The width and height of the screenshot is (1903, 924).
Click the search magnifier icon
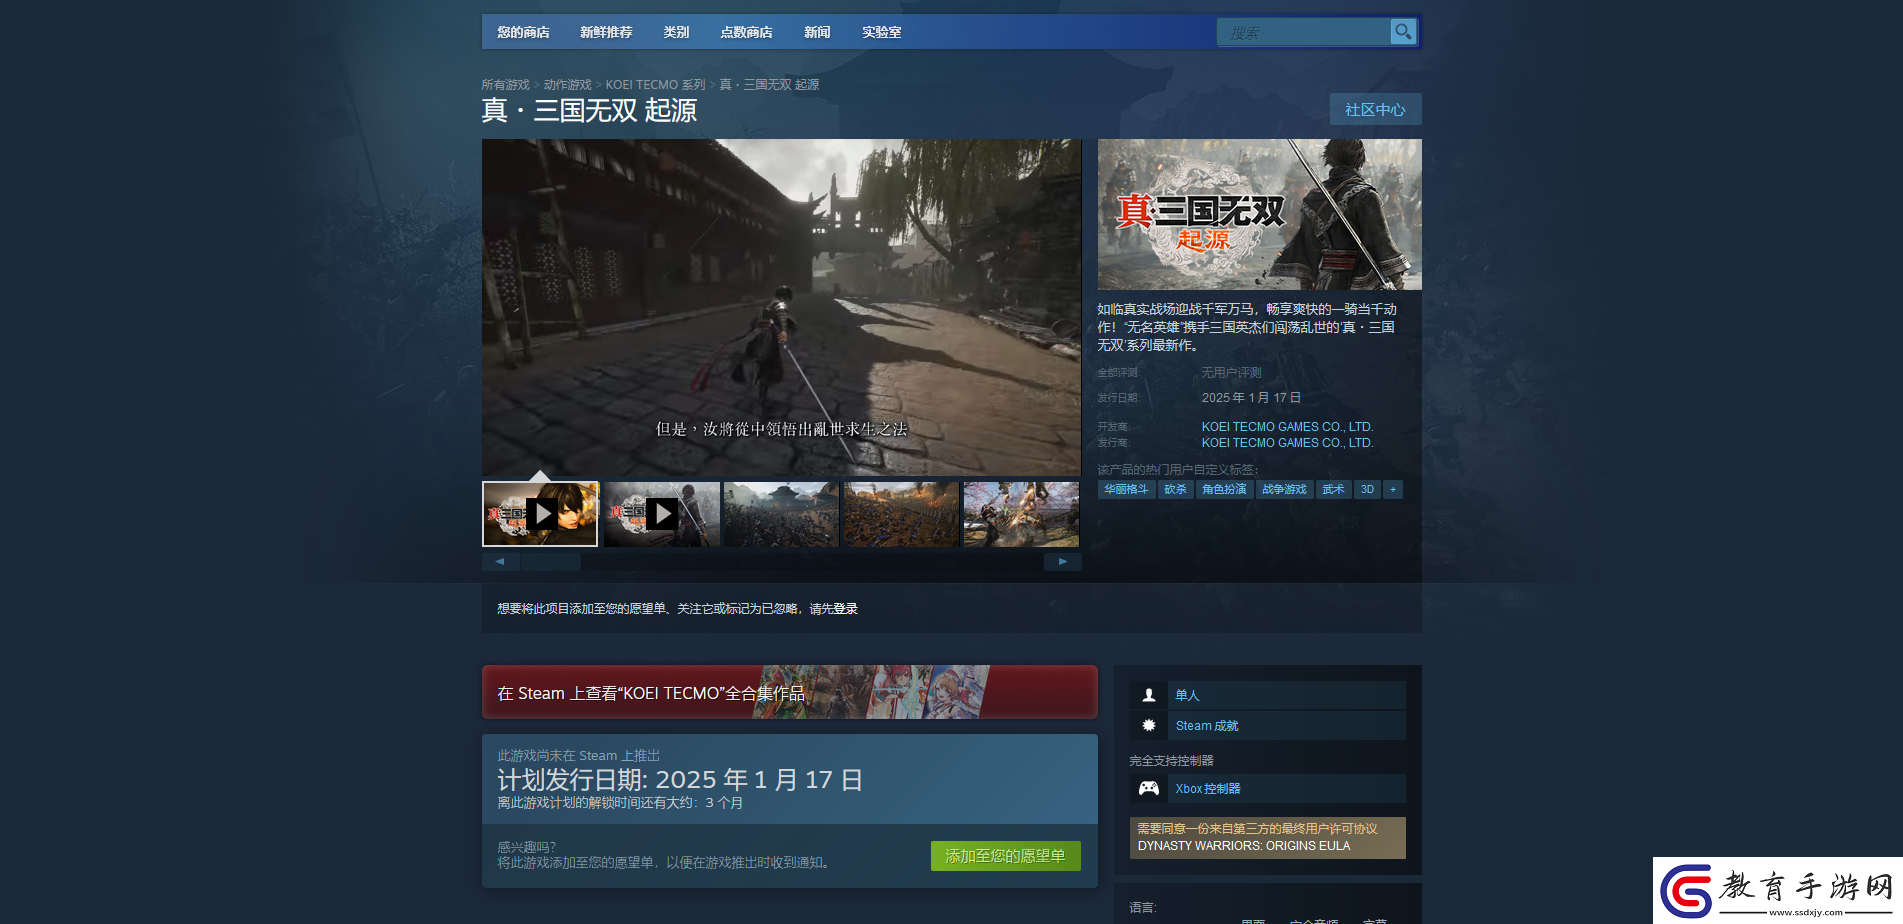tap(1403, 32)
